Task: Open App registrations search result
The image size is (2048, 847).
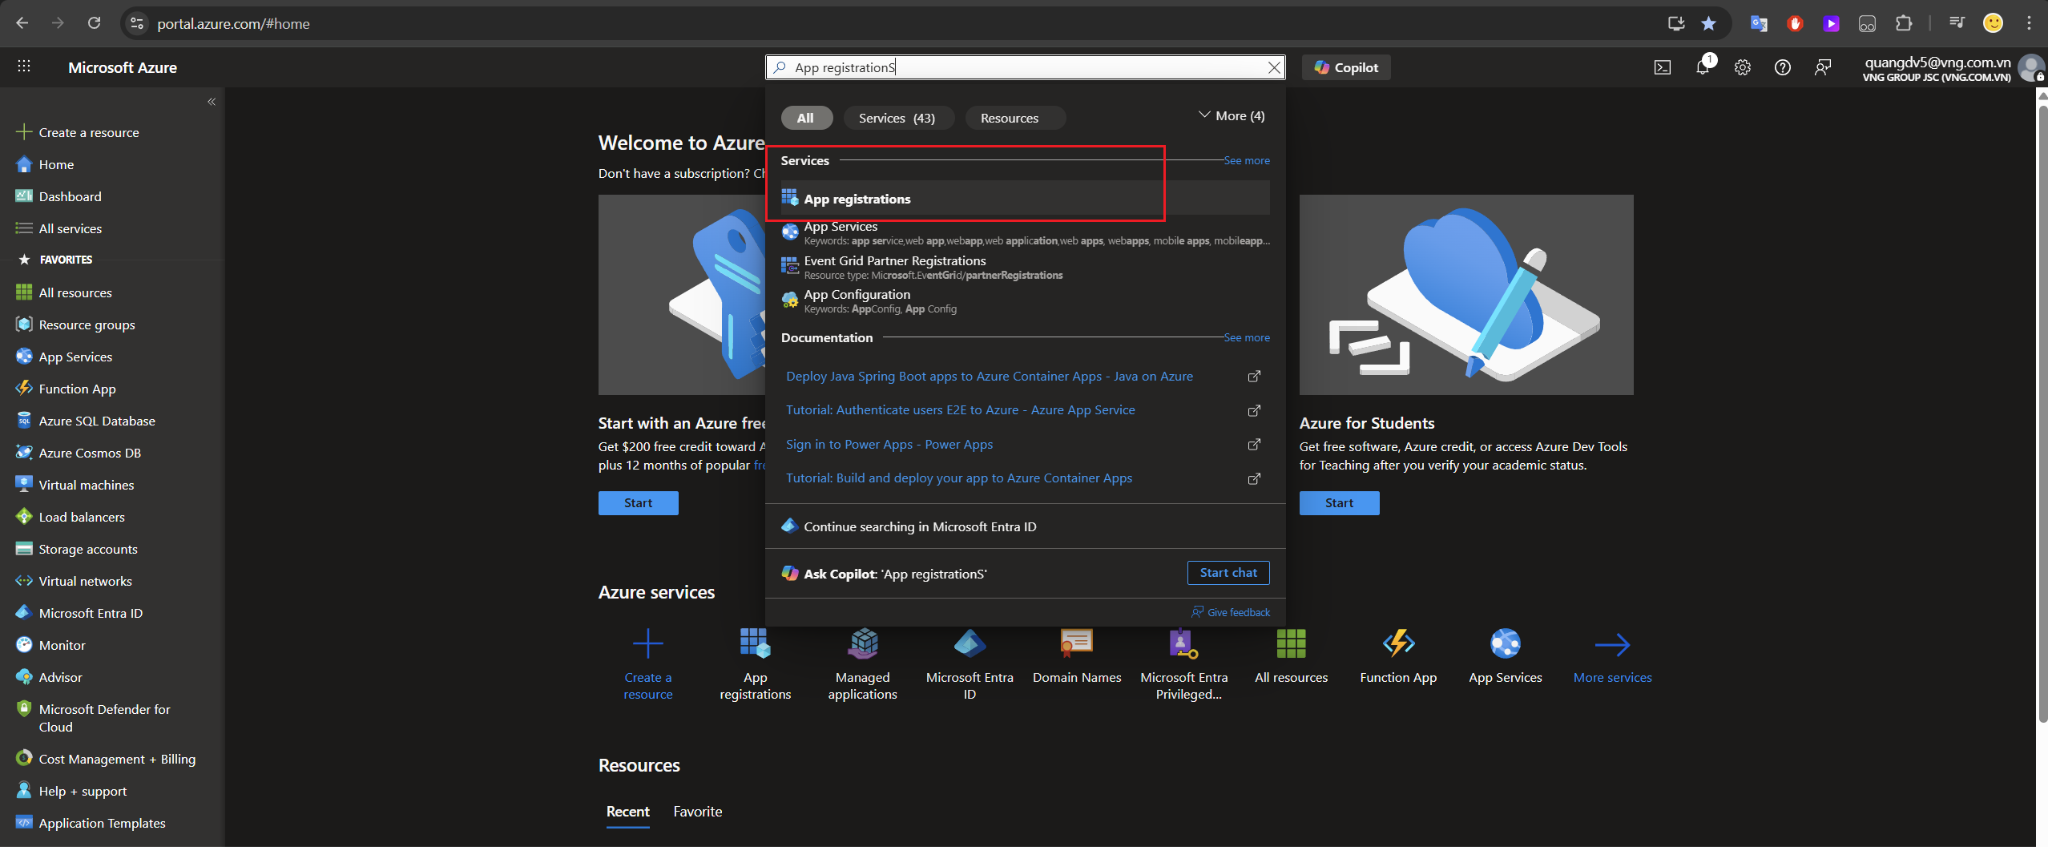Action: 1025,198
